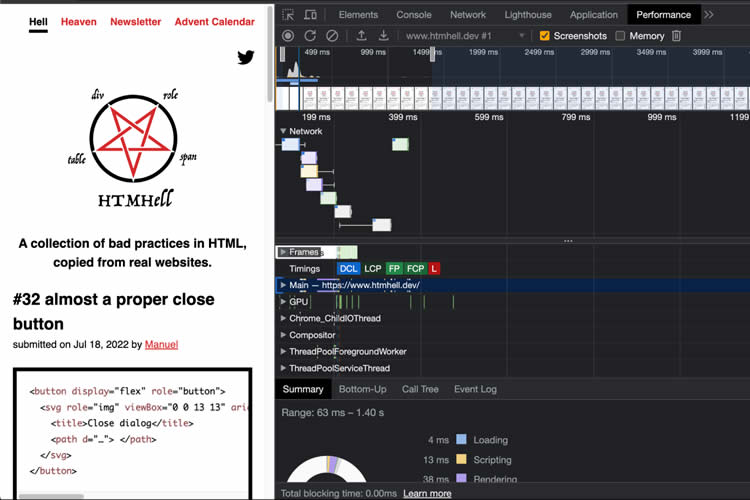Screen dimensions: 750x500
Task: Activate the inspect element picker icon
Action: [288, 15]
